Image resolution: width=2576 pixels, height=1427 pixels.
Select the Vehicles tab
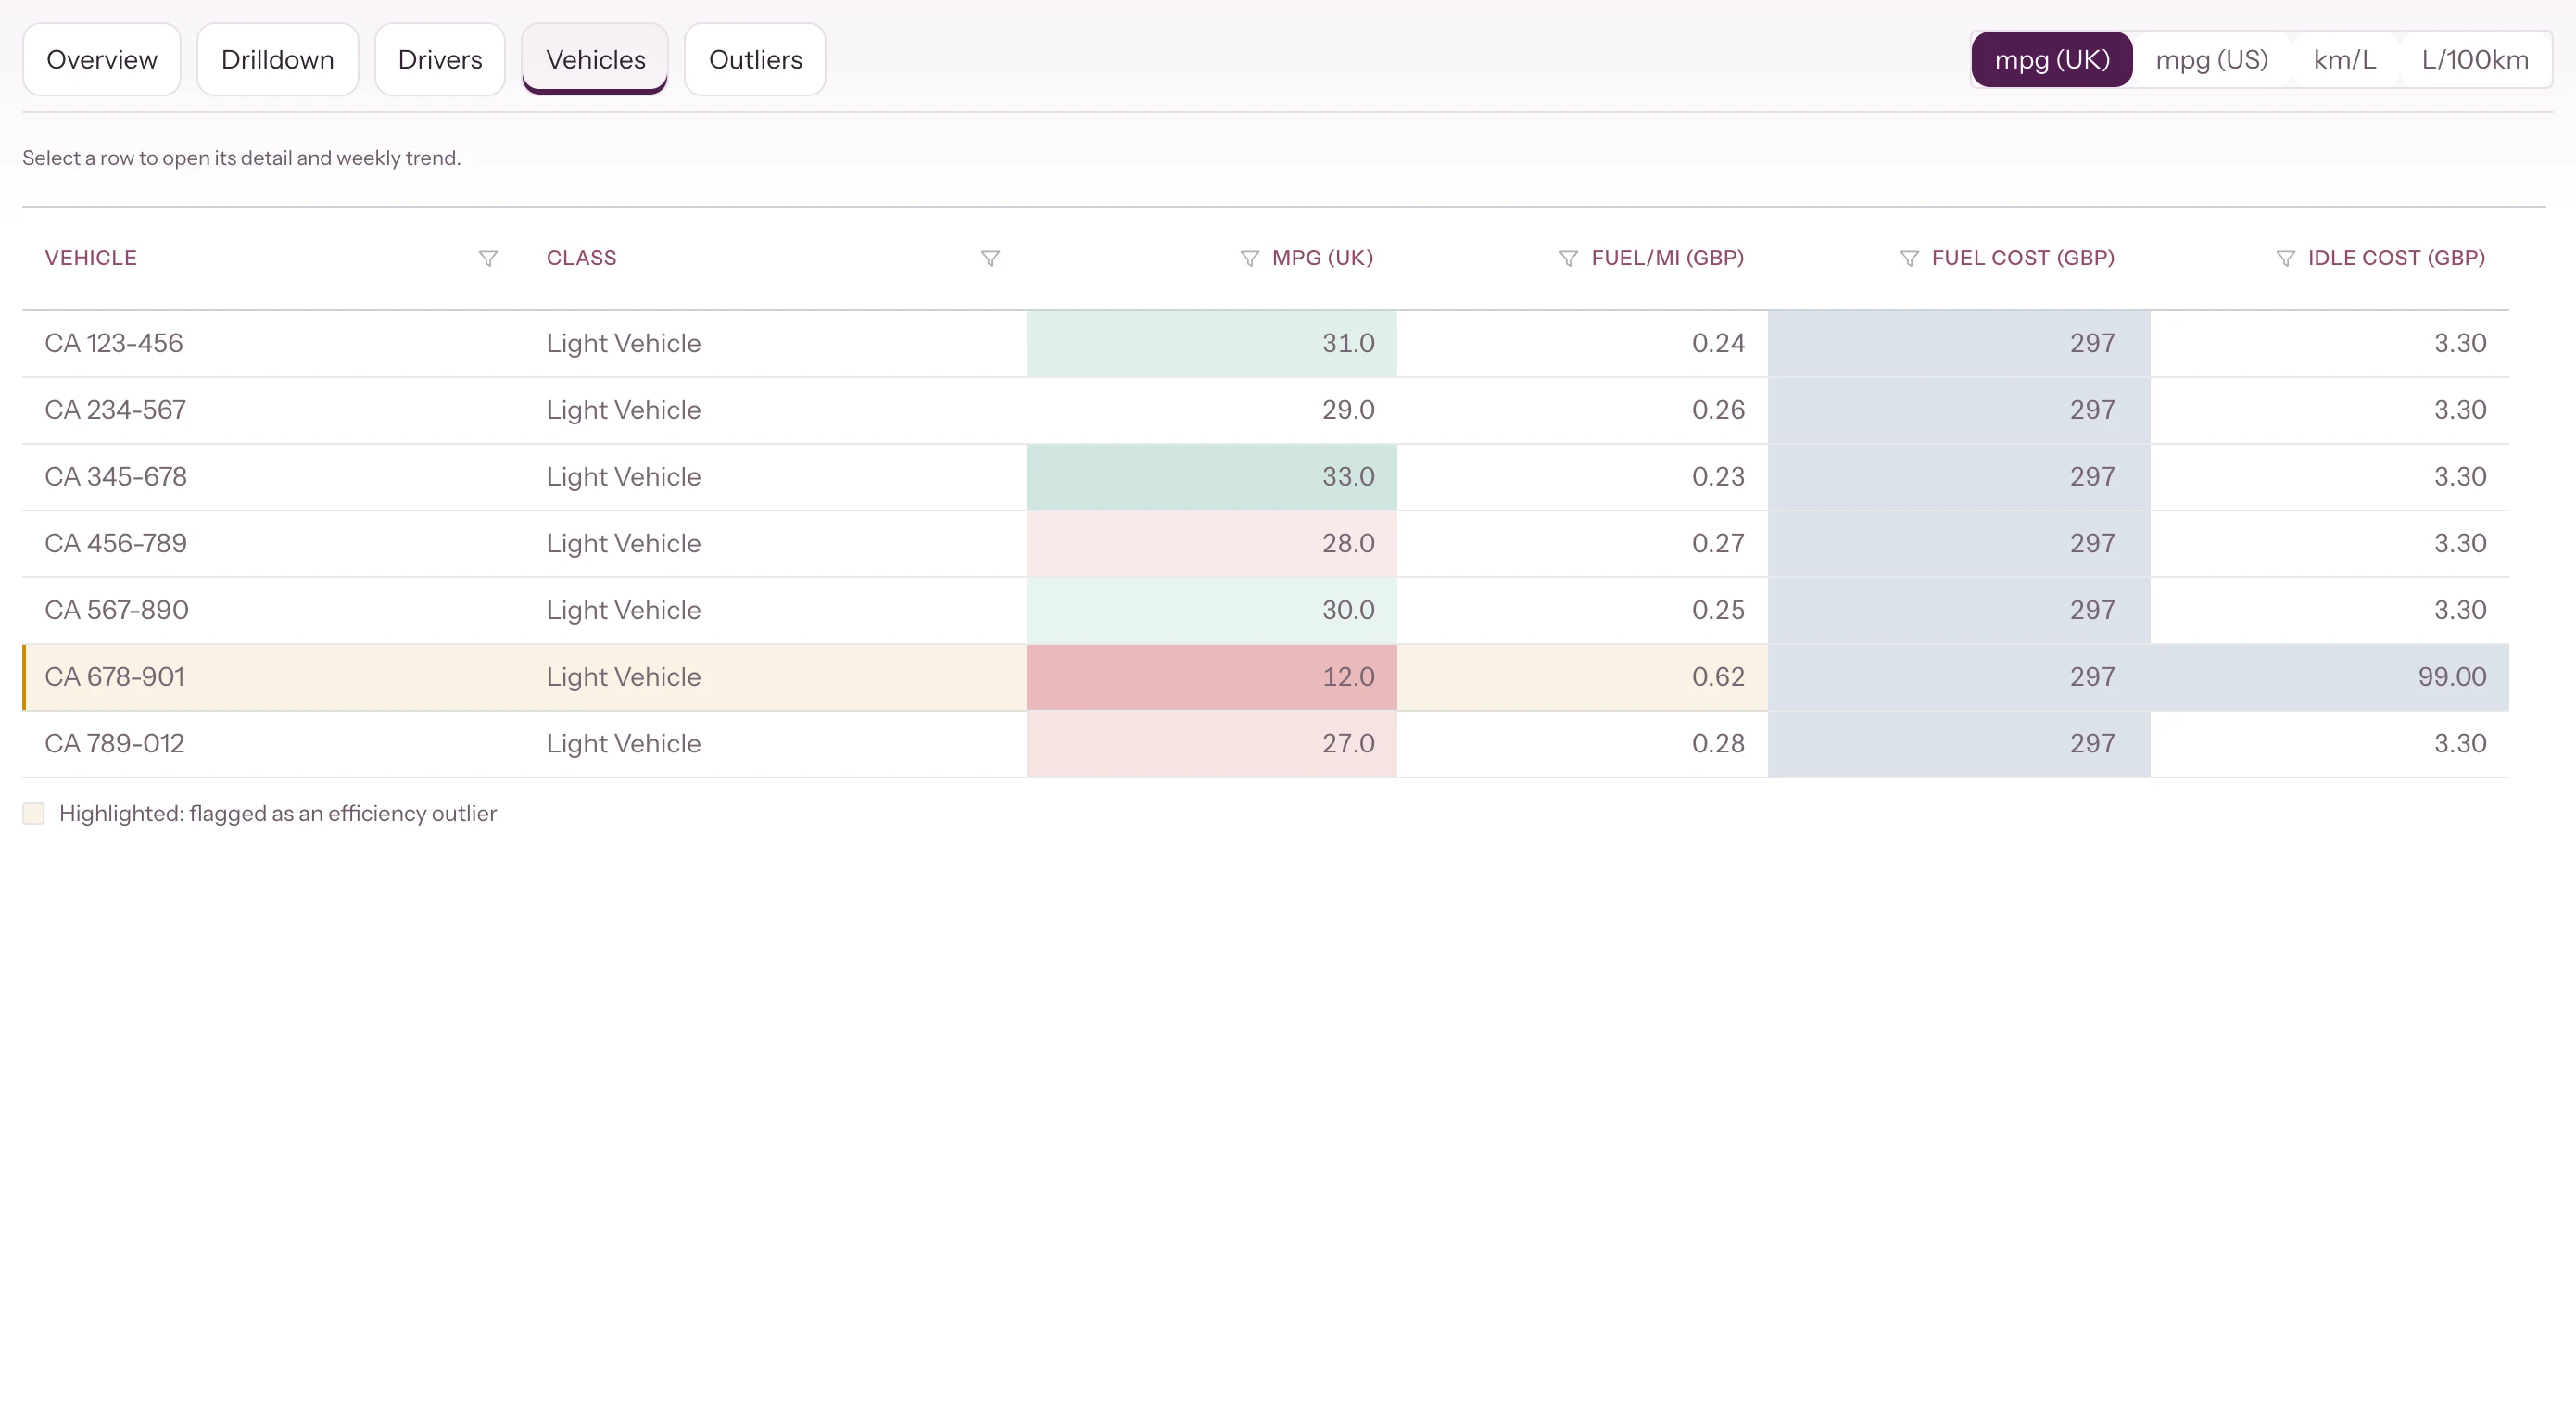pyautogui.click(x=595, y=60)
